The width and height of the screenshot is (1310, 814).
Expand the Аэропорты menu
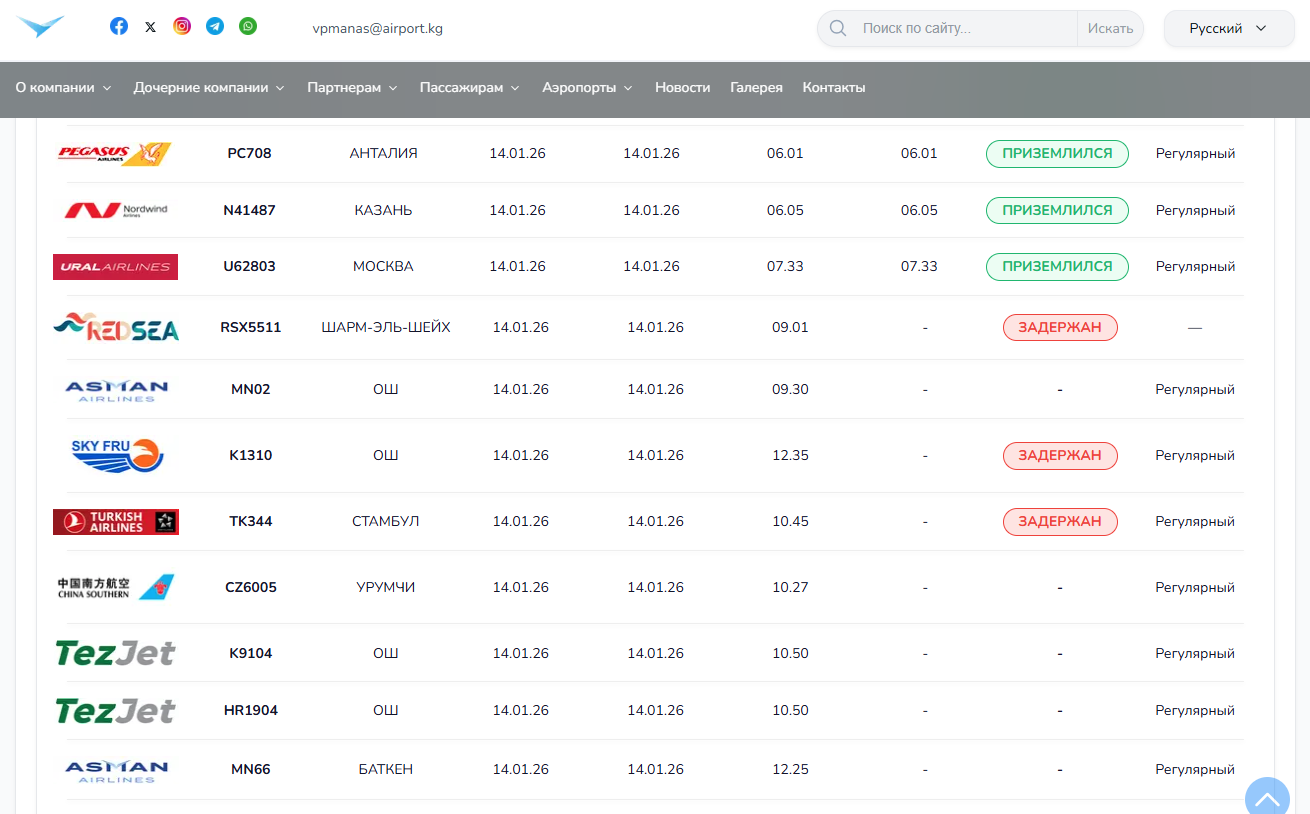pos(587,88)
